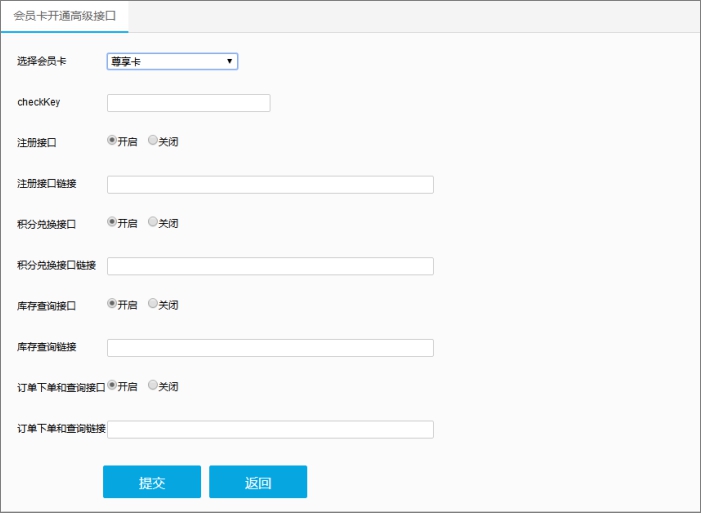Image resolution: width=702 pixels, height=514 pixels.
Task: Click the 库存查询接口 关闭 label text
Action: 169,305
